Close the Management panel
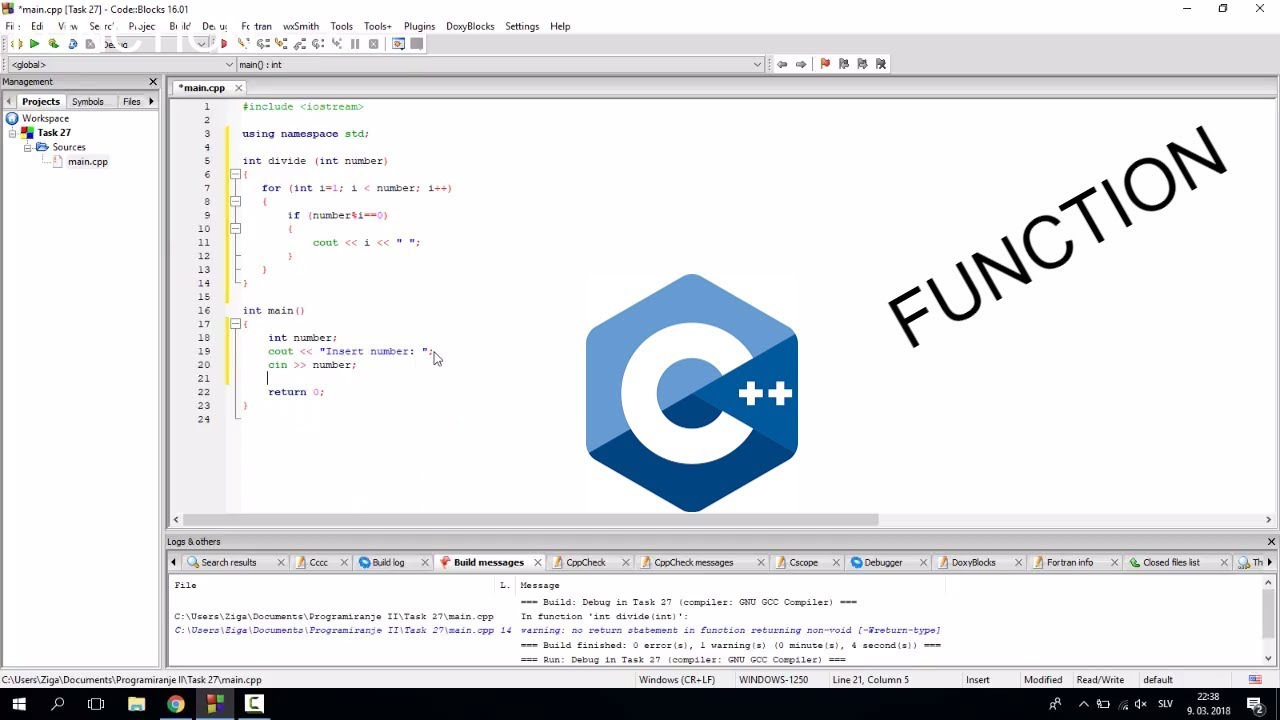The image size is (1280, 720). [x=153, y=82]
